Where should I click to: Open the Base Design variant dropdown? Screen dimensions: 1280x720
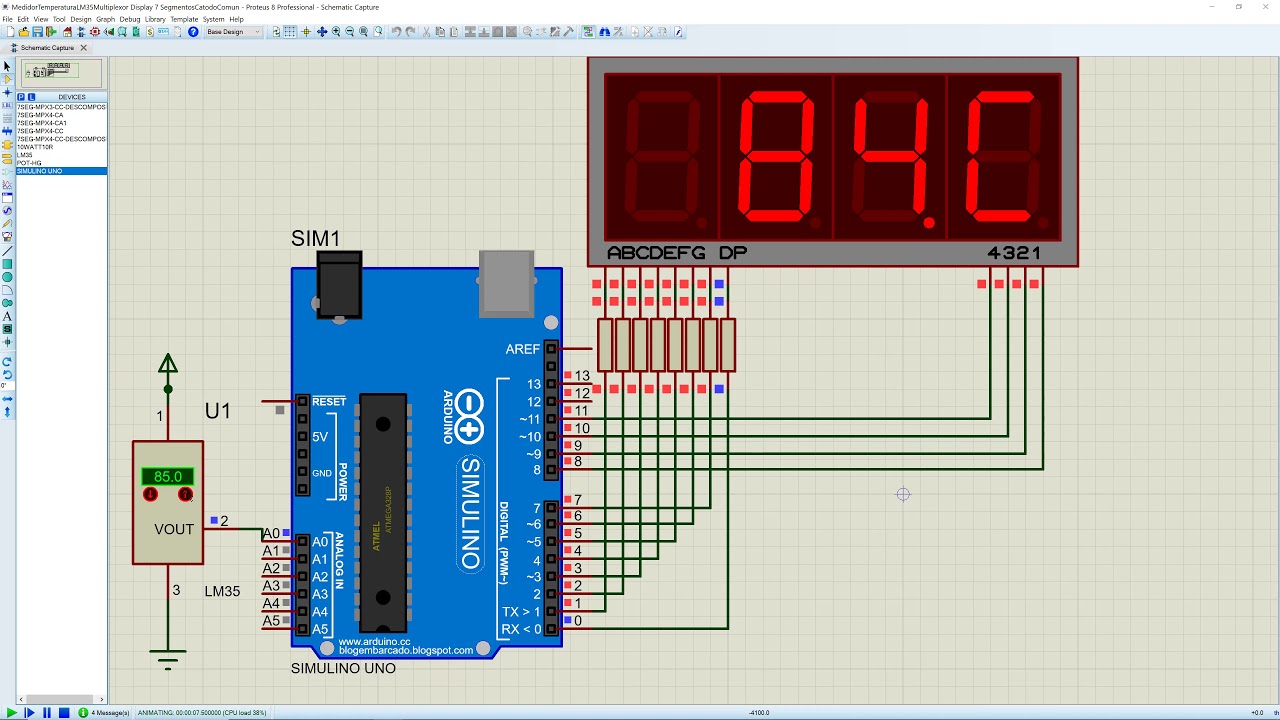click(x=234, y=32)
